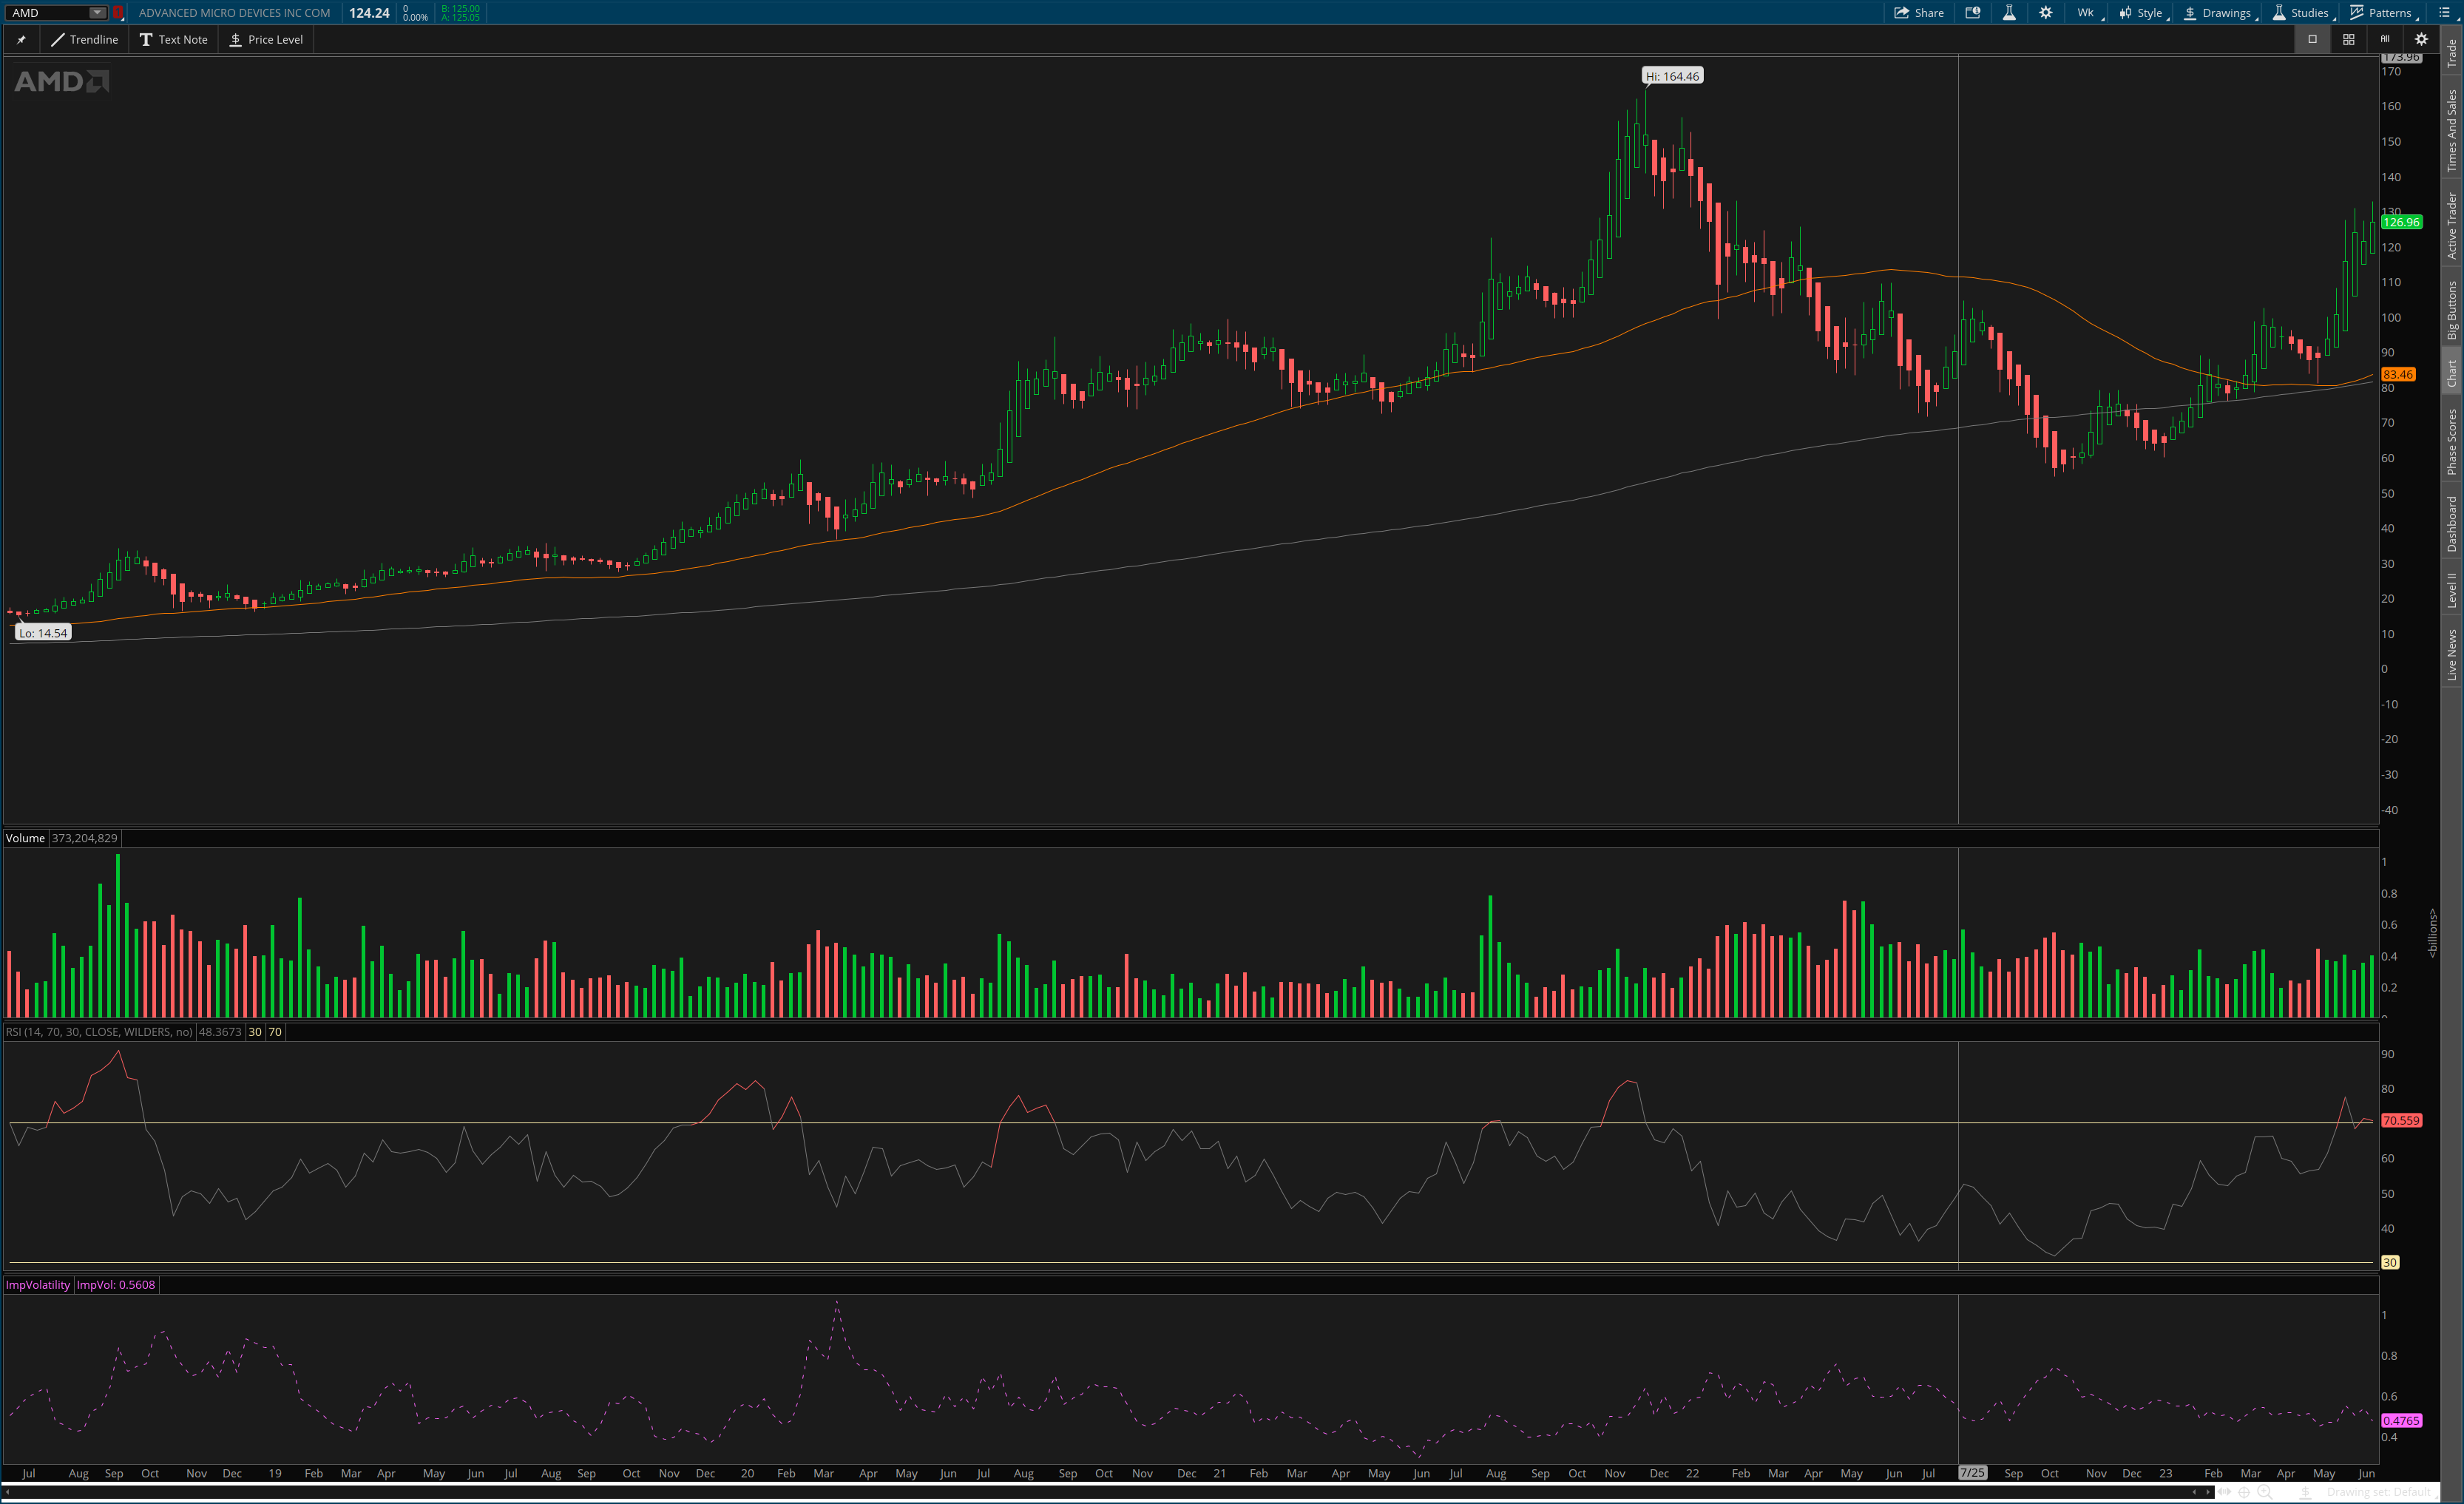Screen dimensions: 2464x1504
Task: Click the scroll left arrow at bottom
Action: [x=7, y=1493]
